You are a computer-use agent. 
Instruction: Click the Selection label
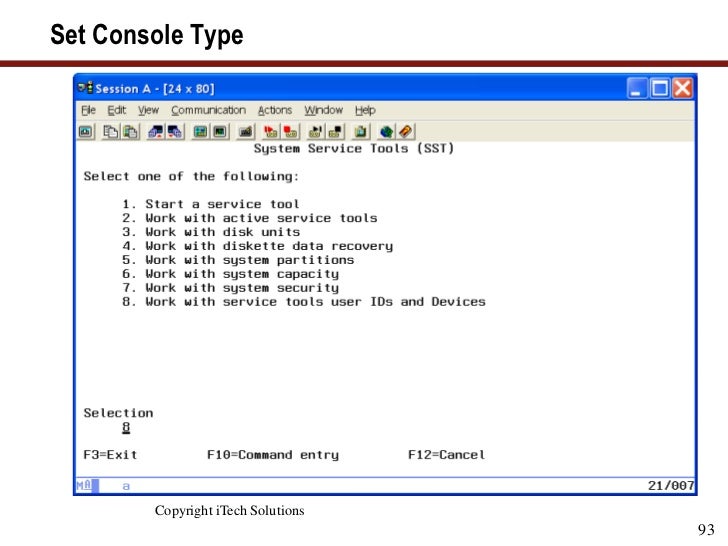(x=118, y=413)
